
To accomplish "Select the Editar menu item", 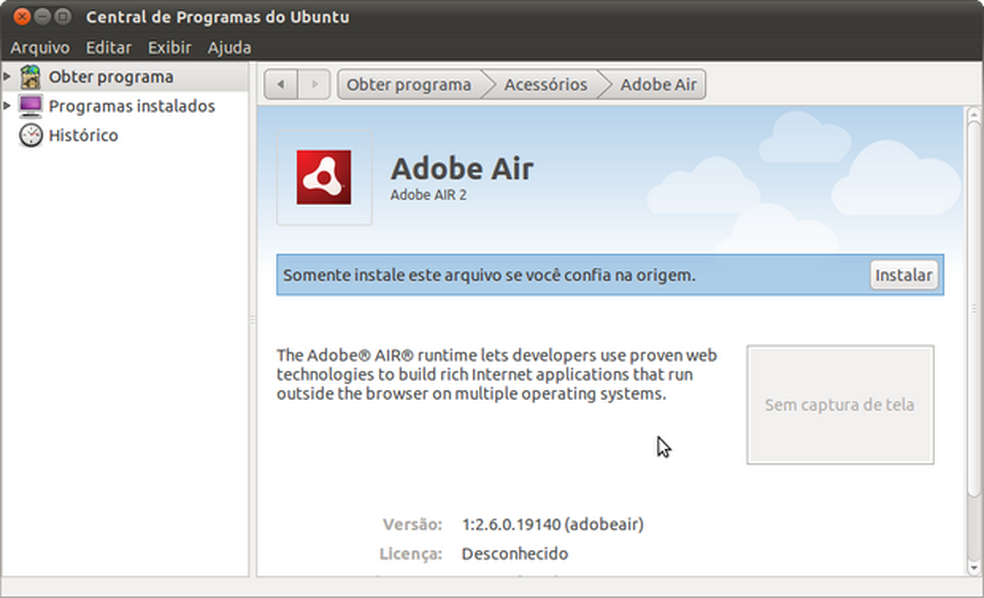I will tap(108, 47).
